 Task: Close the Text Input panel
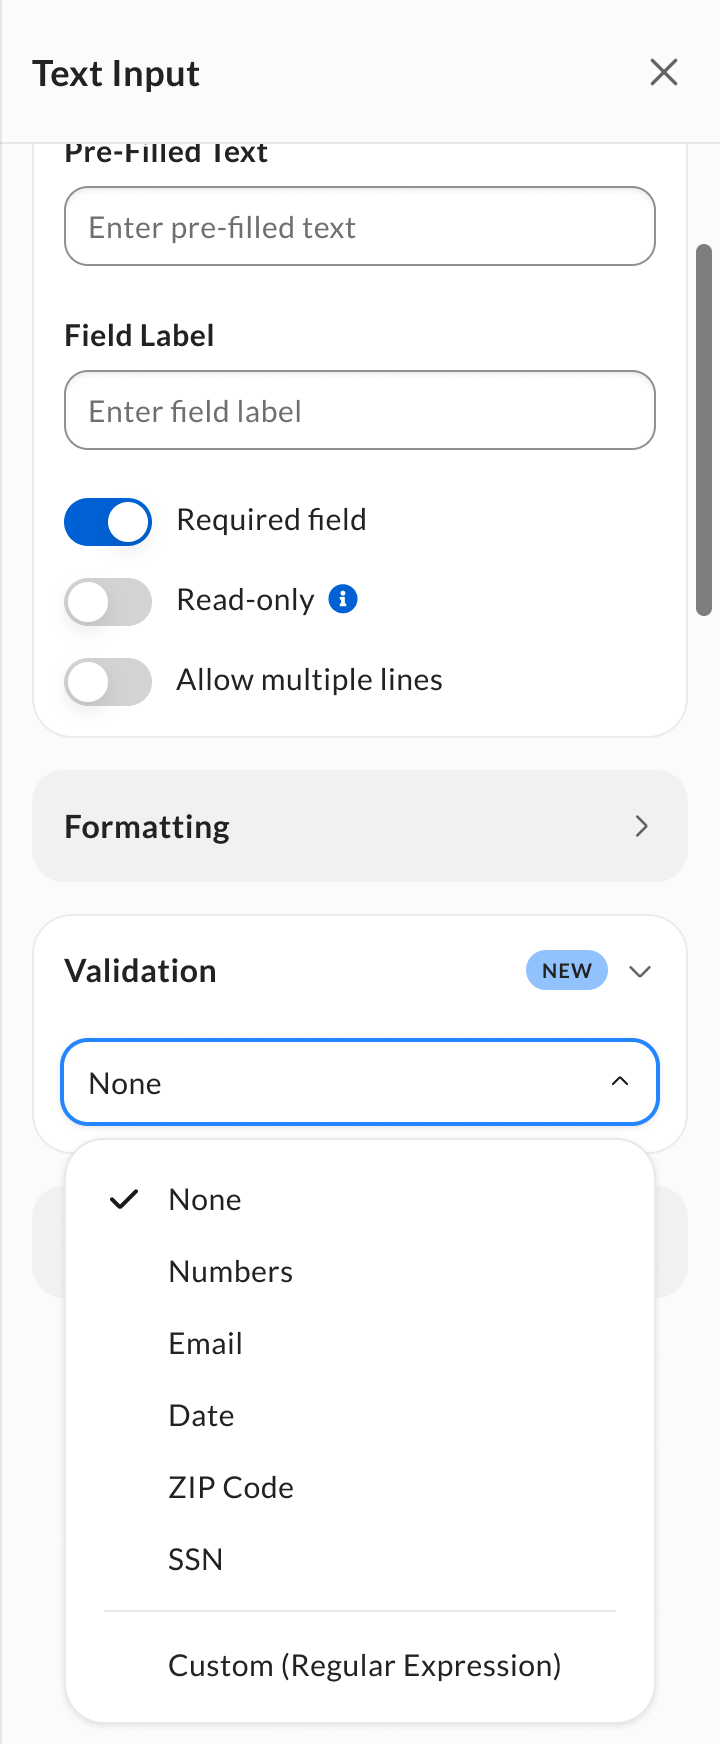(x=663, y=72)
